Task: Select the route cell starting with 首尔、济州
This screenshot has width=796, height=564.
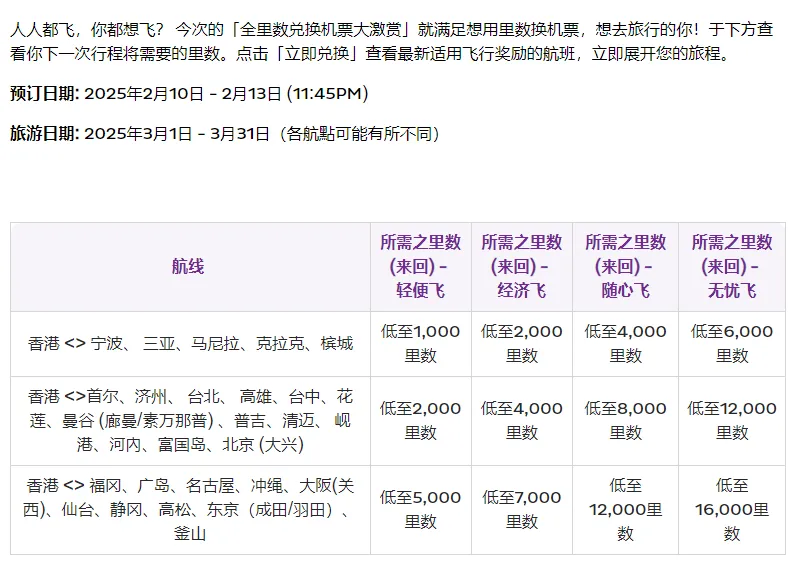Action: (190, 421)
